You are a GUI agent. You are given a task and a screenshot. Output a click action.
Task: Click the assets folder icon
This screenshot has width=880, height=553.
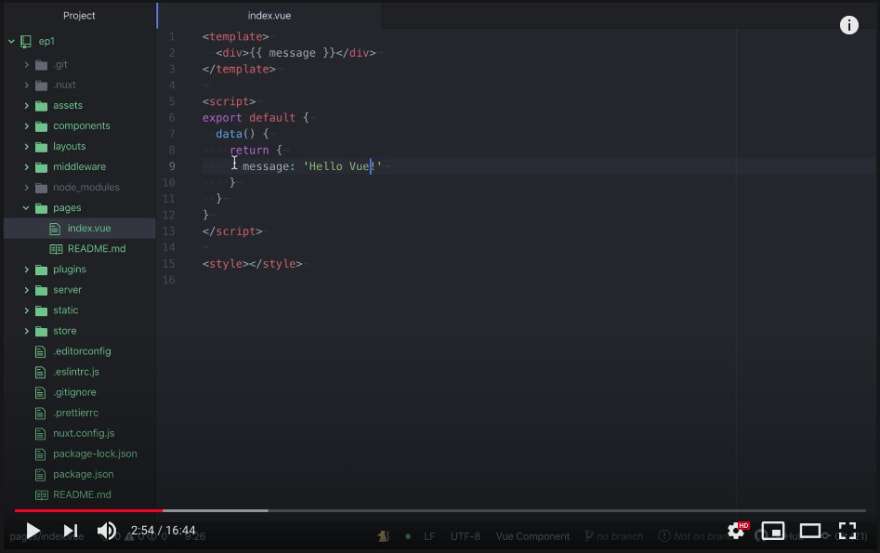[x=42, y=106]
